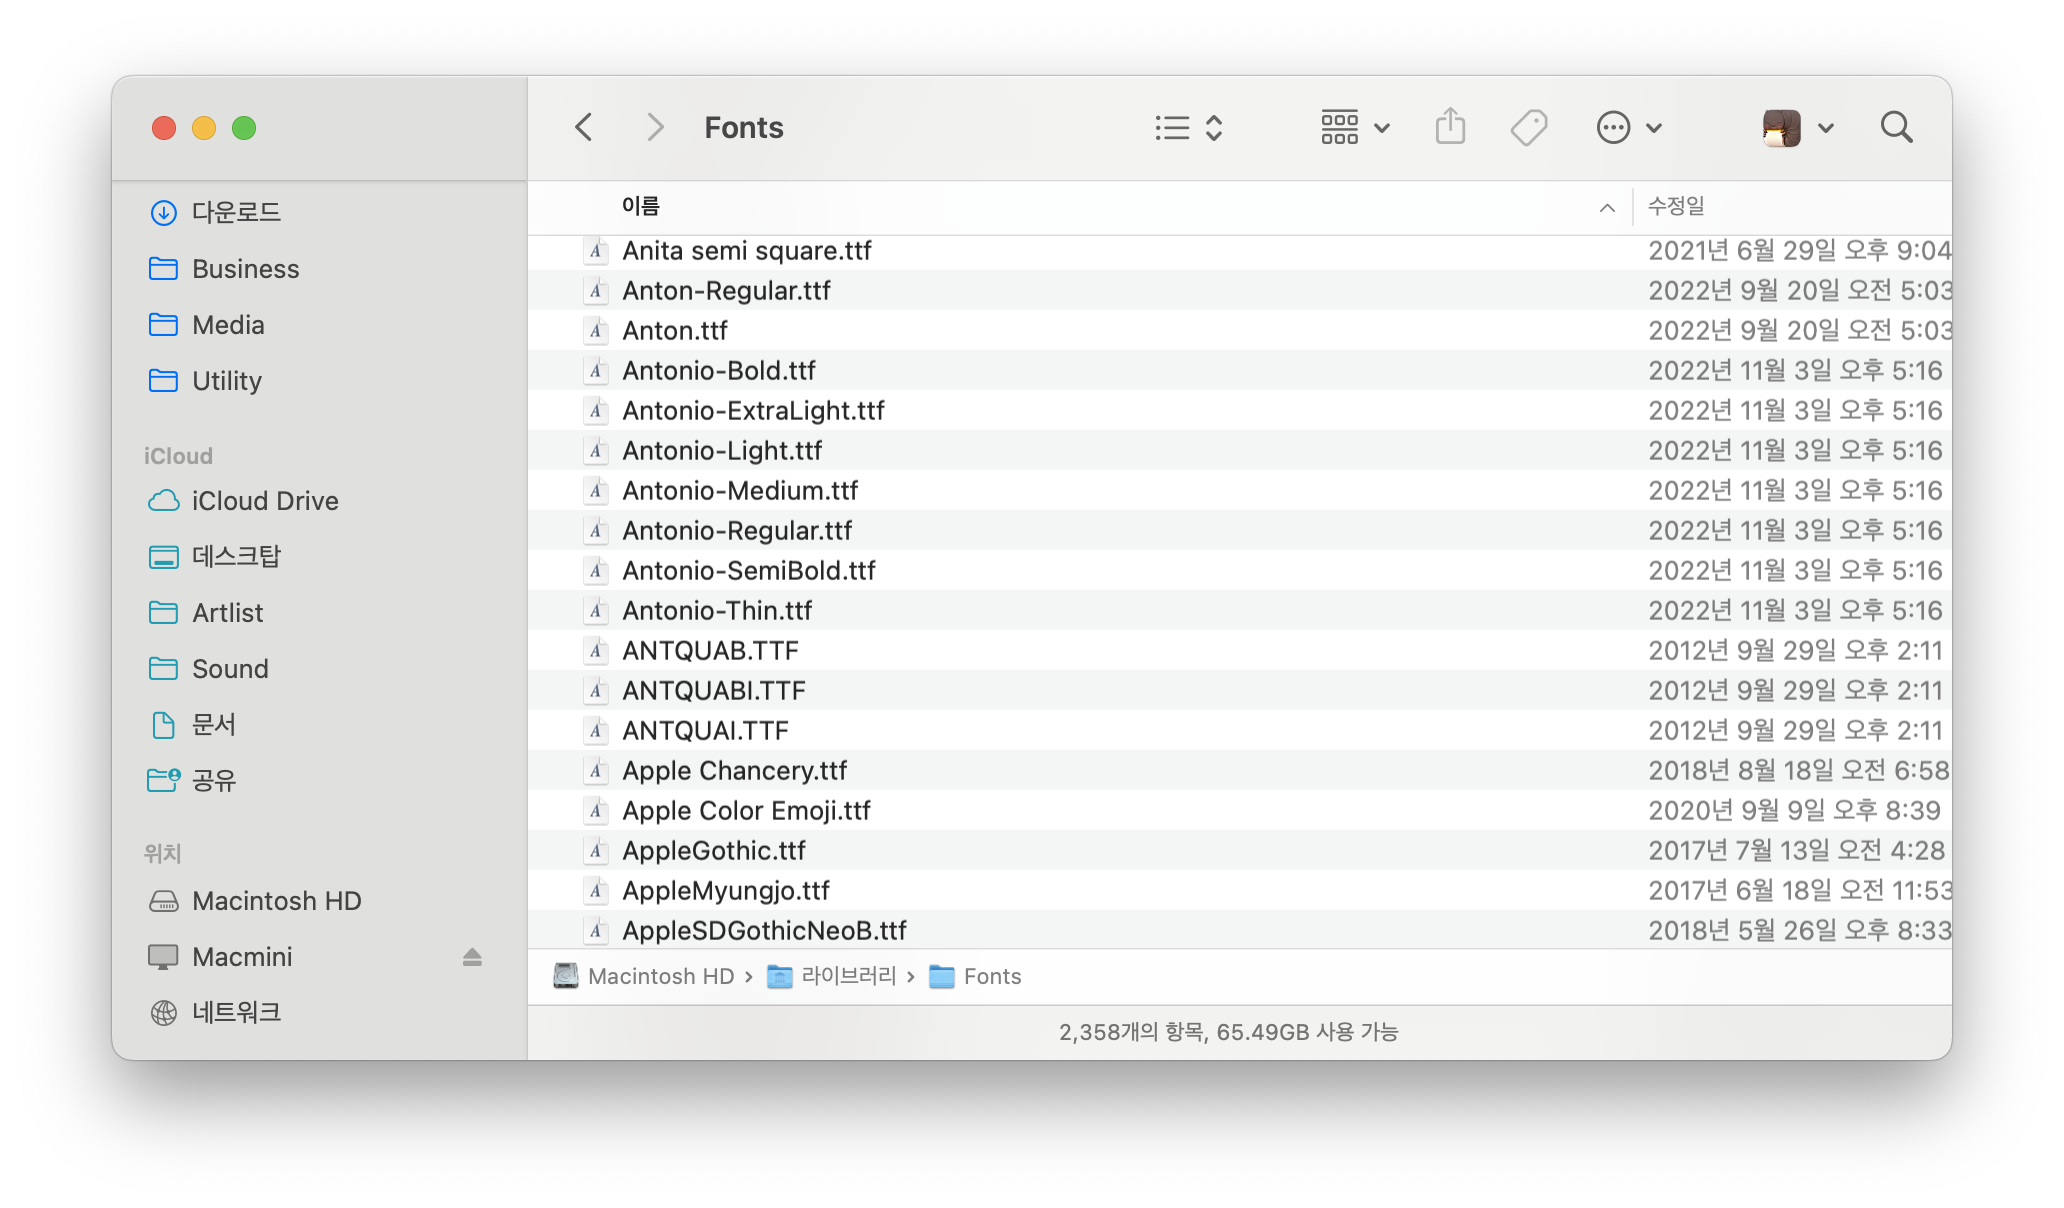Select the Antonio-Bold.ttf file row
Screen dimensions: 2064x1208
pos(718,371)
